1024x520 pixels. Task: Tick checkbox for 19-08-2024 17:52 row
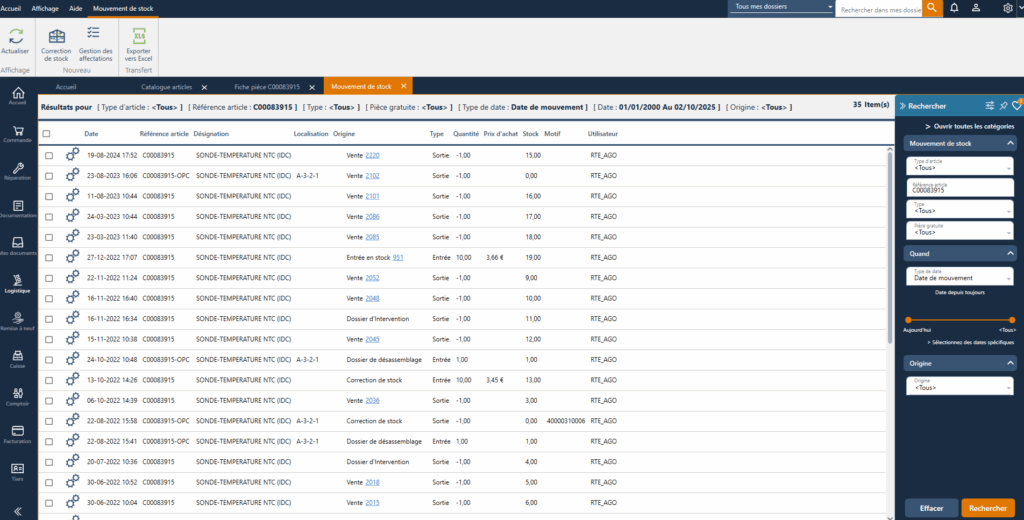[x=49, y=155]
